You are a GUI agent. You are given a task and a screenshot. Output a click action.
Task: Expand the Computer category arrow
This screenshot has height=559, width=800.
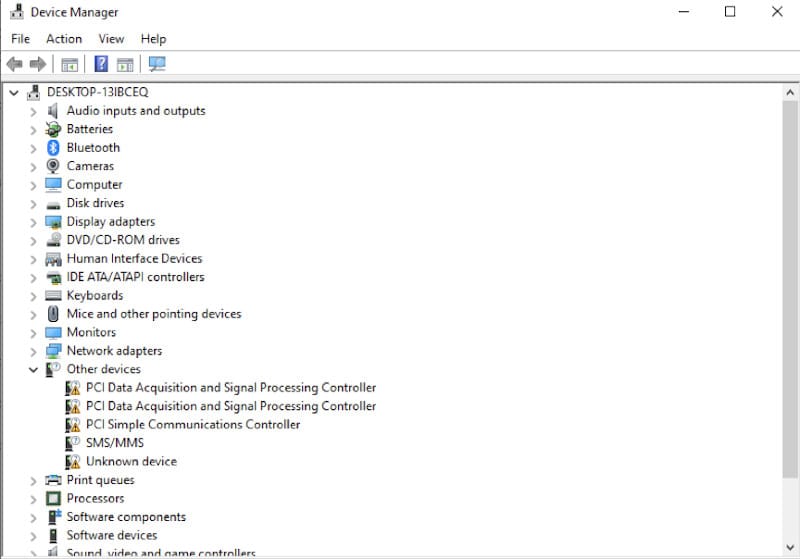(x=34, y=185)
